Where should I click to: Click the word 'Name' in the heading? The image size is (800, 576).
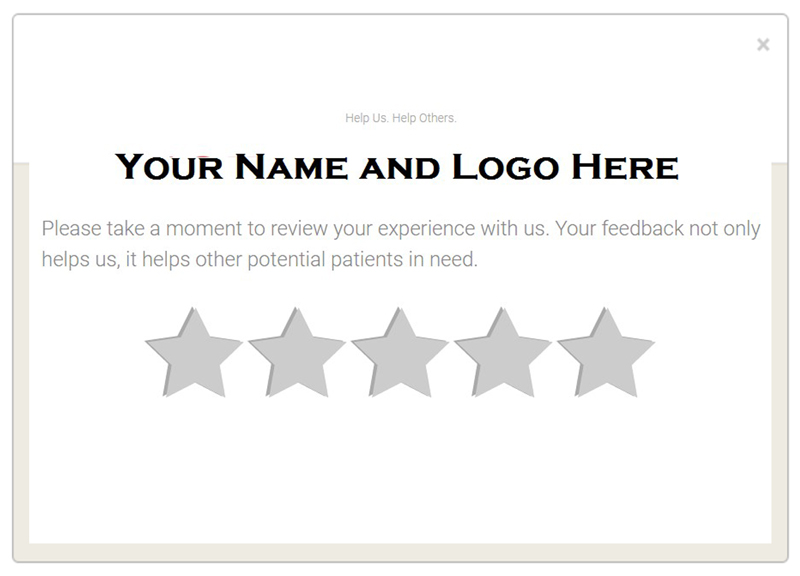(x=291, y=167)
